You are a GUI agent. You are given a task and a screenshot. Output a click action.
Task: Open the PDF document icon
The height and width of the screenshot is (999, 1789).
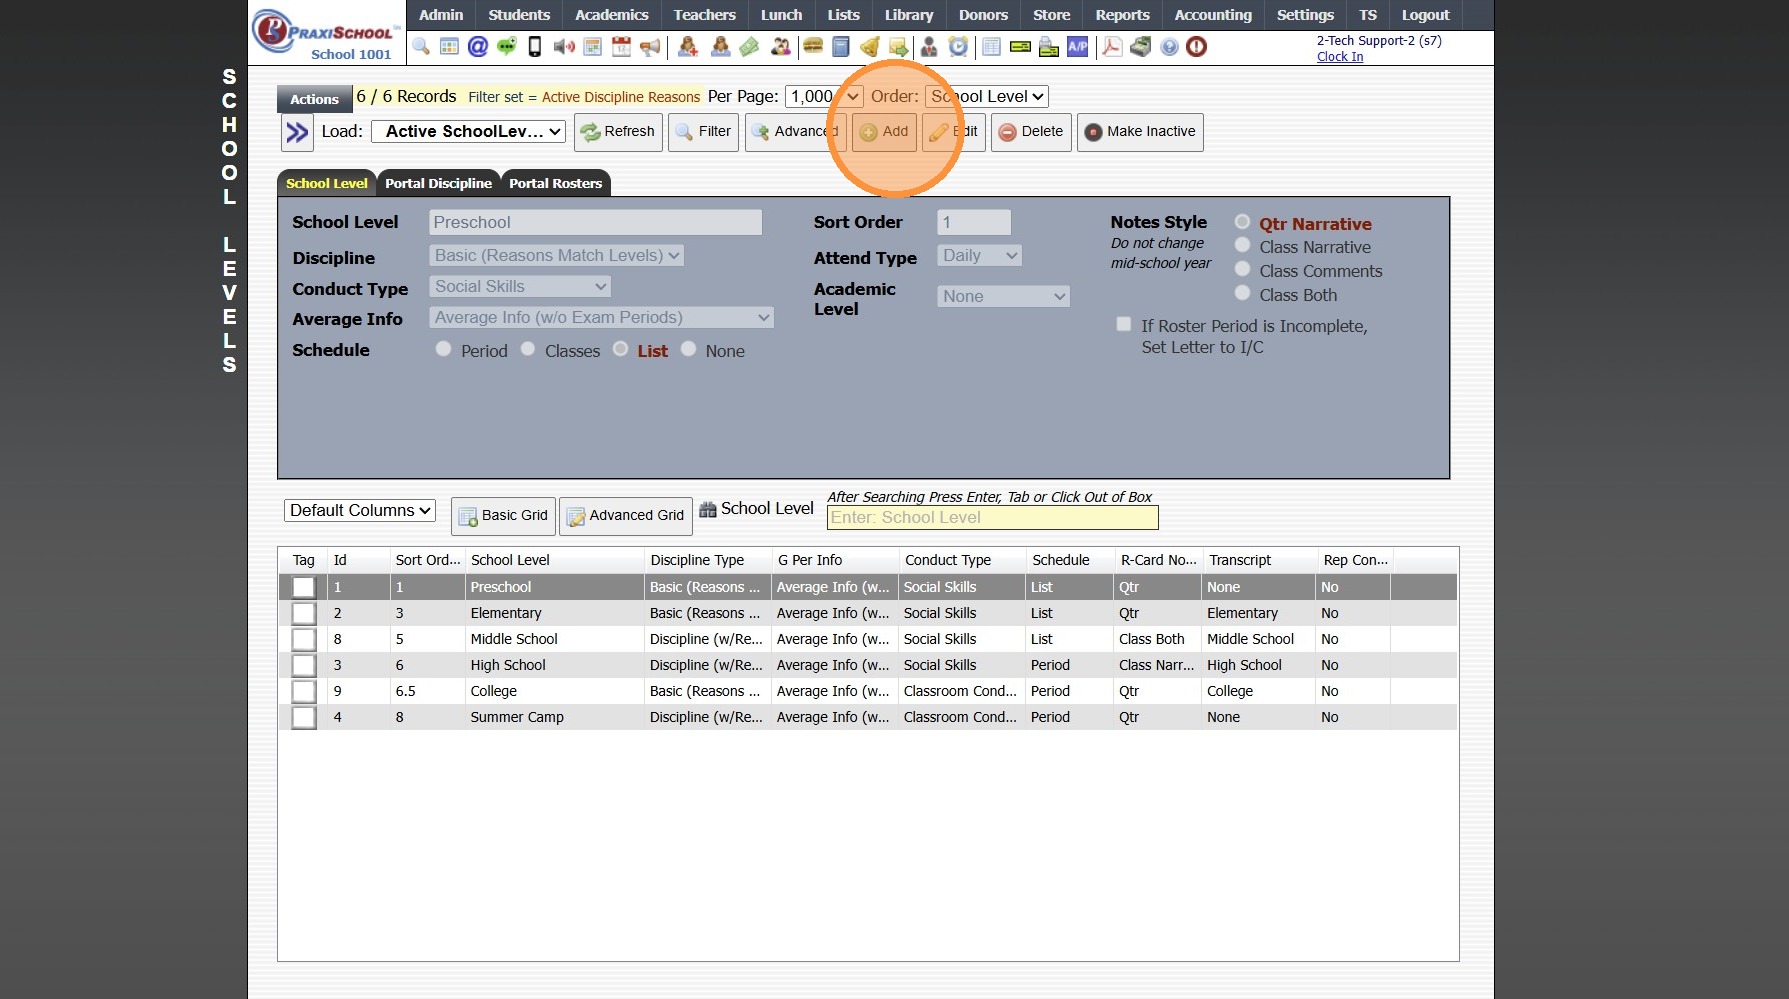coord(1111,47)
